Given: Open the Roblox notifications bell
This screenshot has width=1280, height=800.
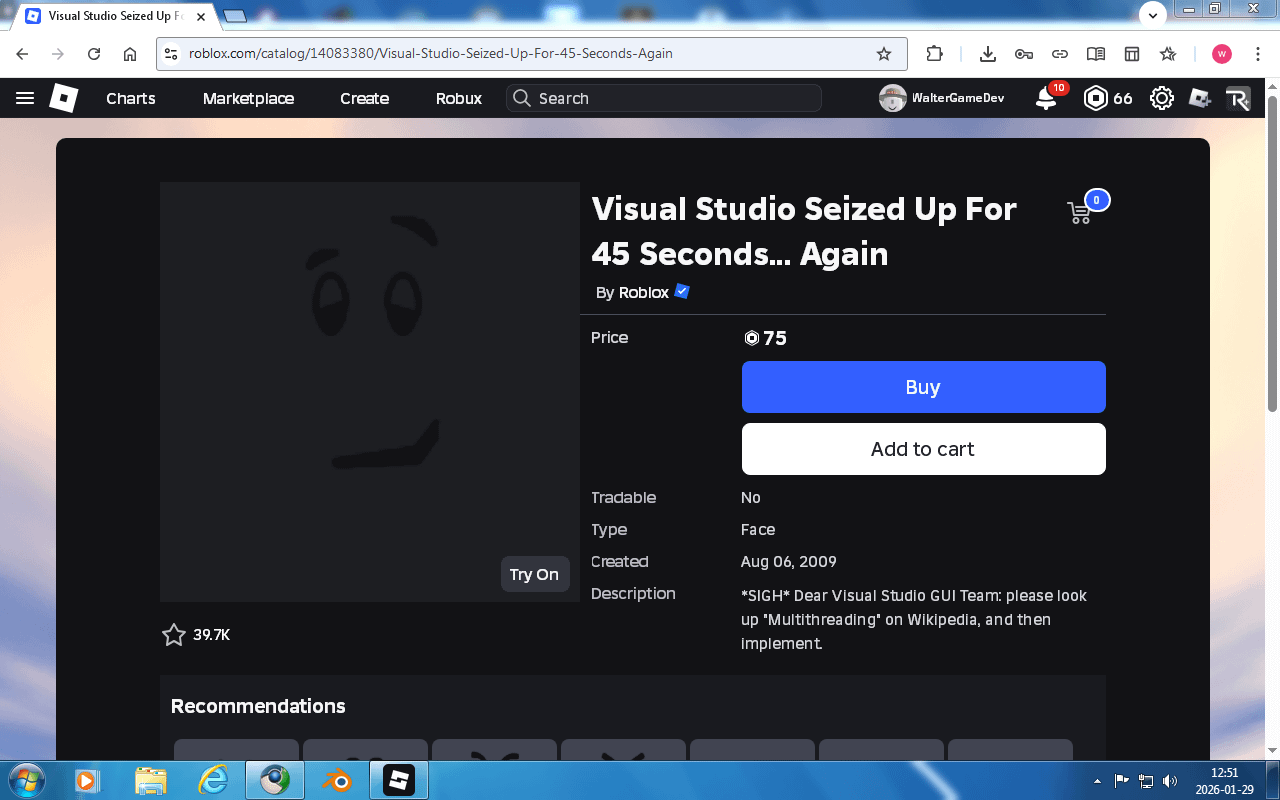Looking at the screenshot, I should 1046,98.
